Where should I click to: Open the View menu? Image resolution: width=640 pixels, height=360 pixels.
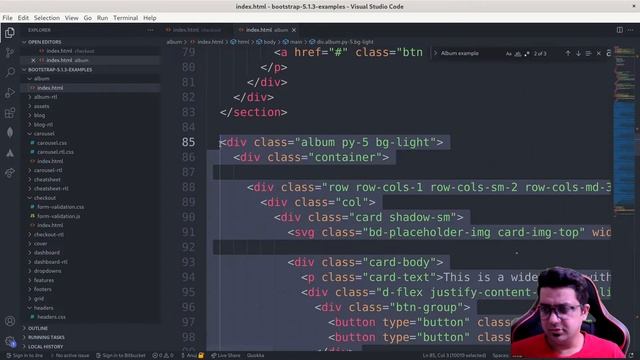point(71,18)
